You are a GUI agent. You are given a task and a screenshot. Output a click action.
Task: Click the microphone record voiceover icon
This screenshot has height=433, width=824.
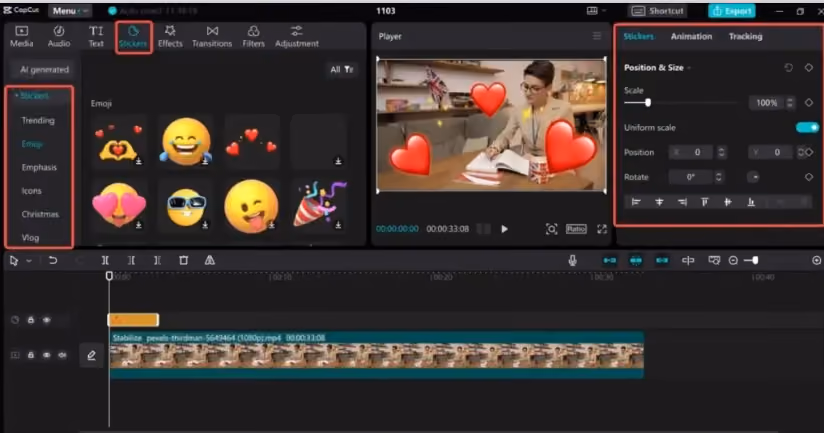coord(572,260)
